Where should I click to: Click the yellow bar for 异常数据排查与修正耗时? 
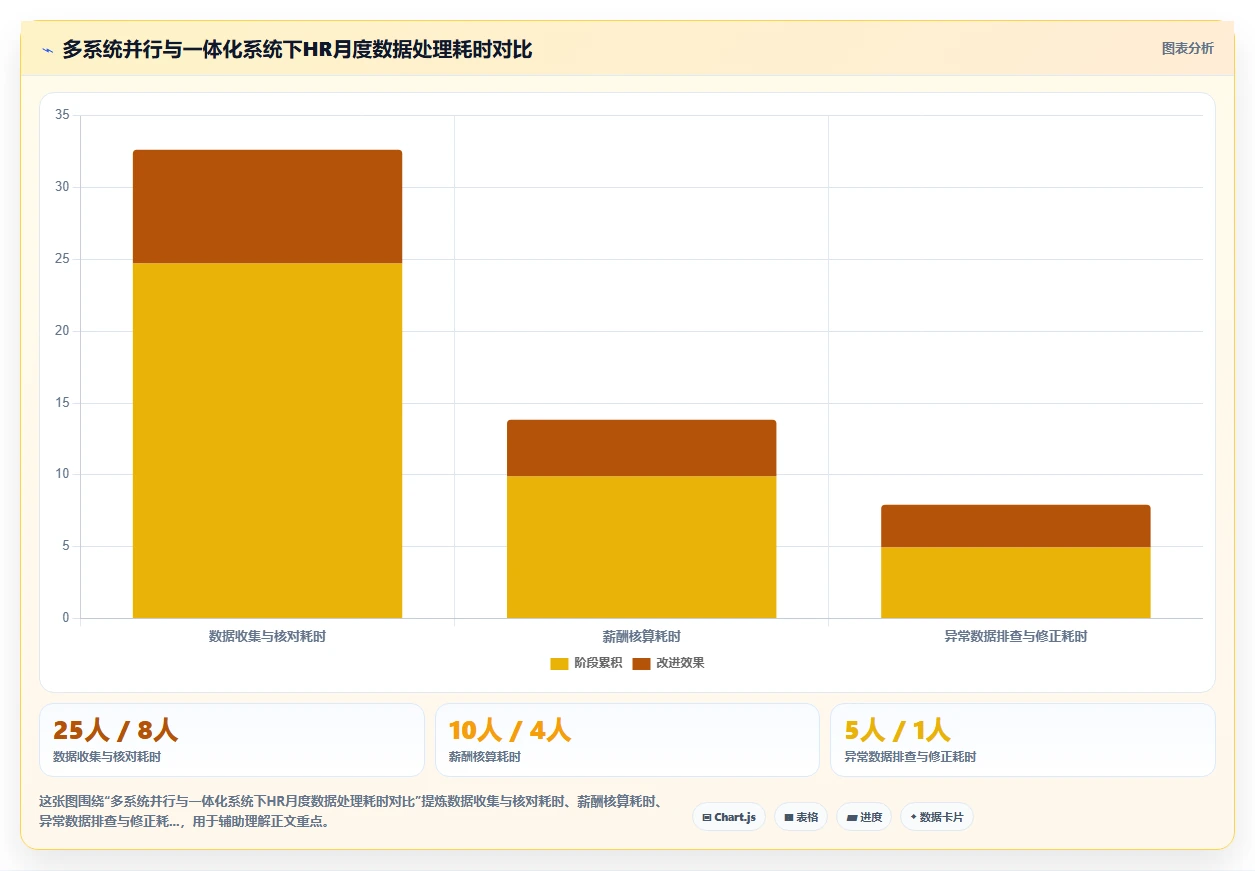coord(1015,583)
